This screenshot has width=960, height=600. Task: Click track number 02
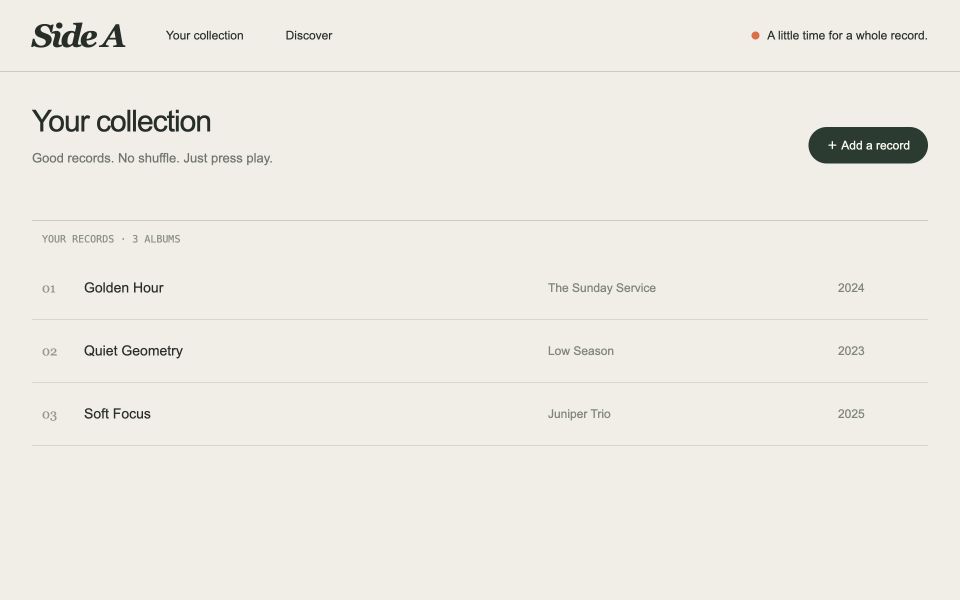[x=49, y=351]
